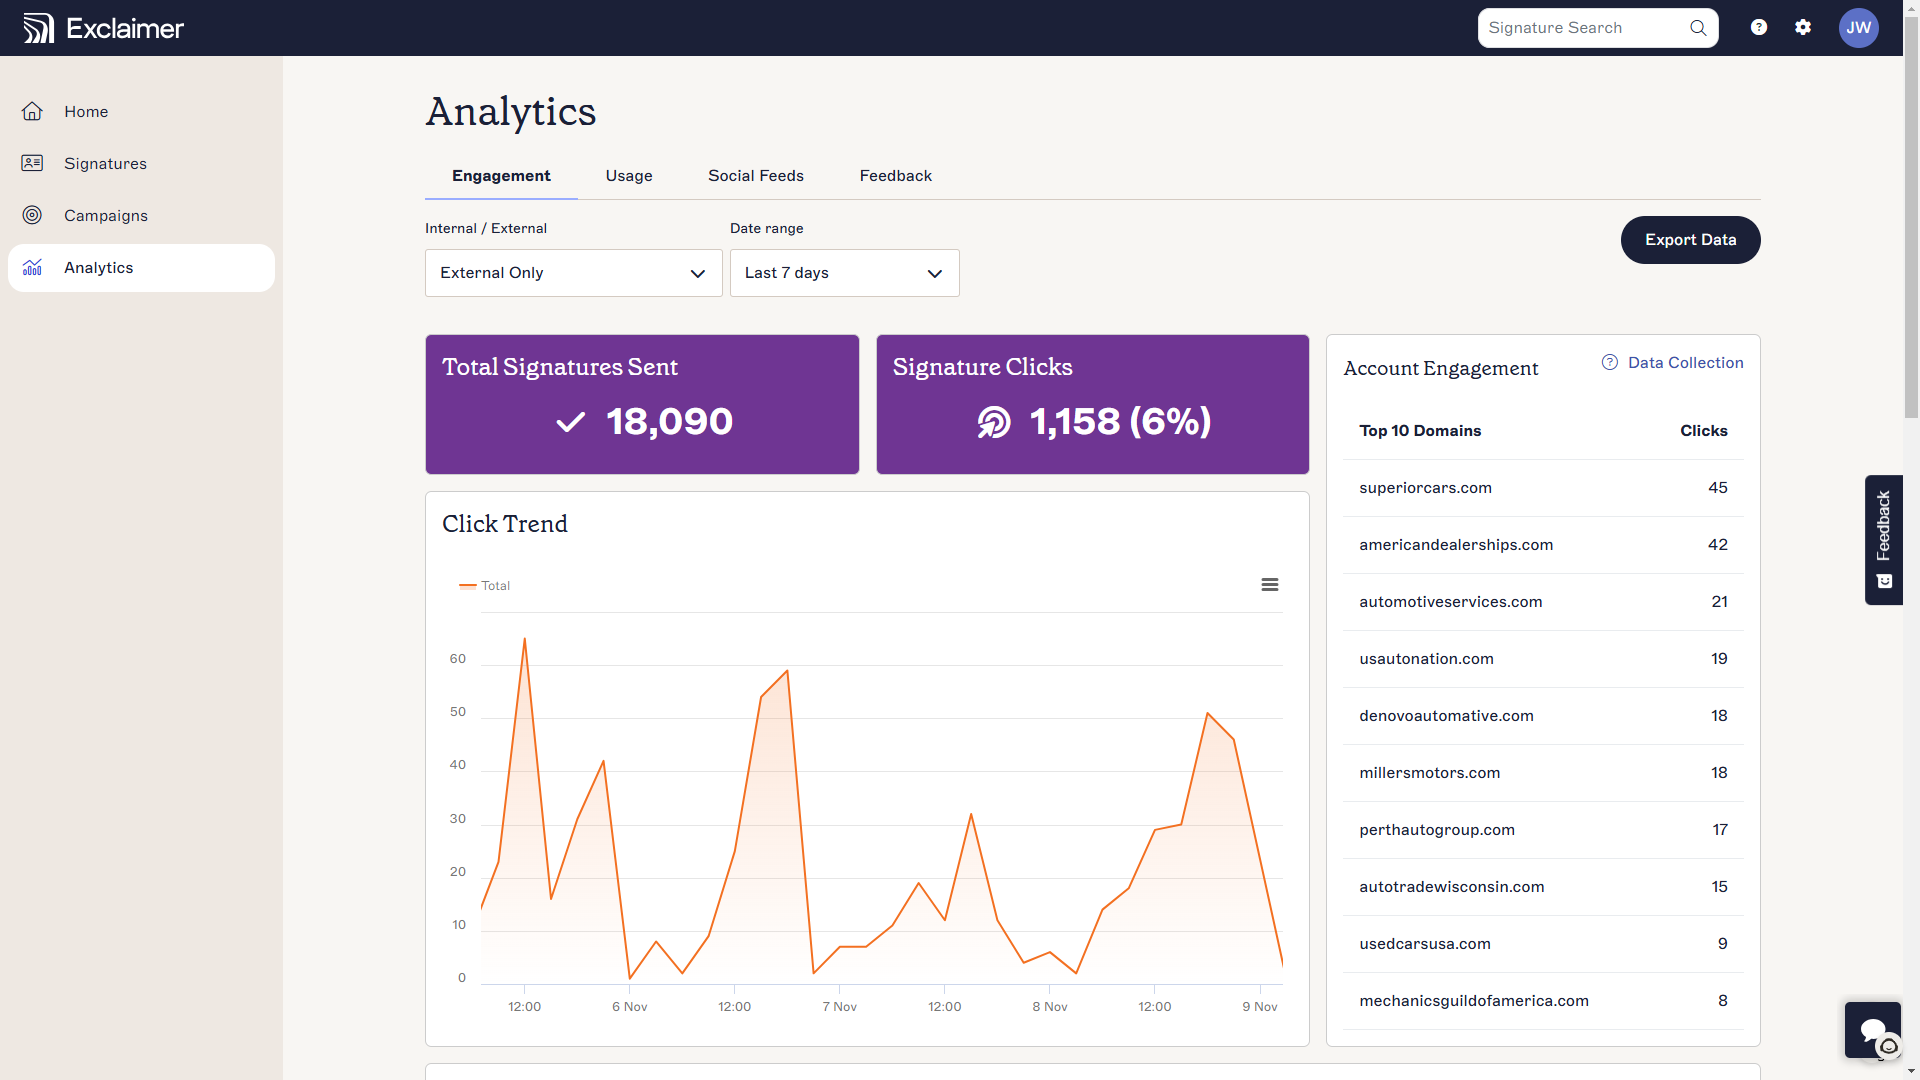This screenshot has height=1080, width=1920.
Task: Switch to the Usage tab
Action: tap(628, 175)
